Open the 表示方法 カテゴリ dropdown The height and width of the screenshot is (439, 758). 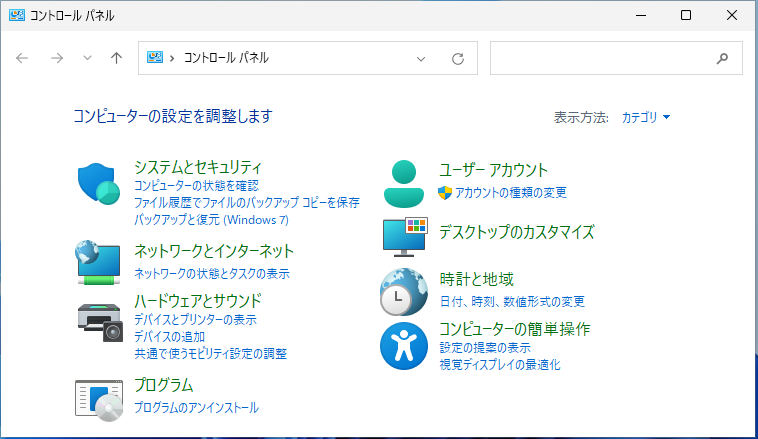(x=646, y=117)
